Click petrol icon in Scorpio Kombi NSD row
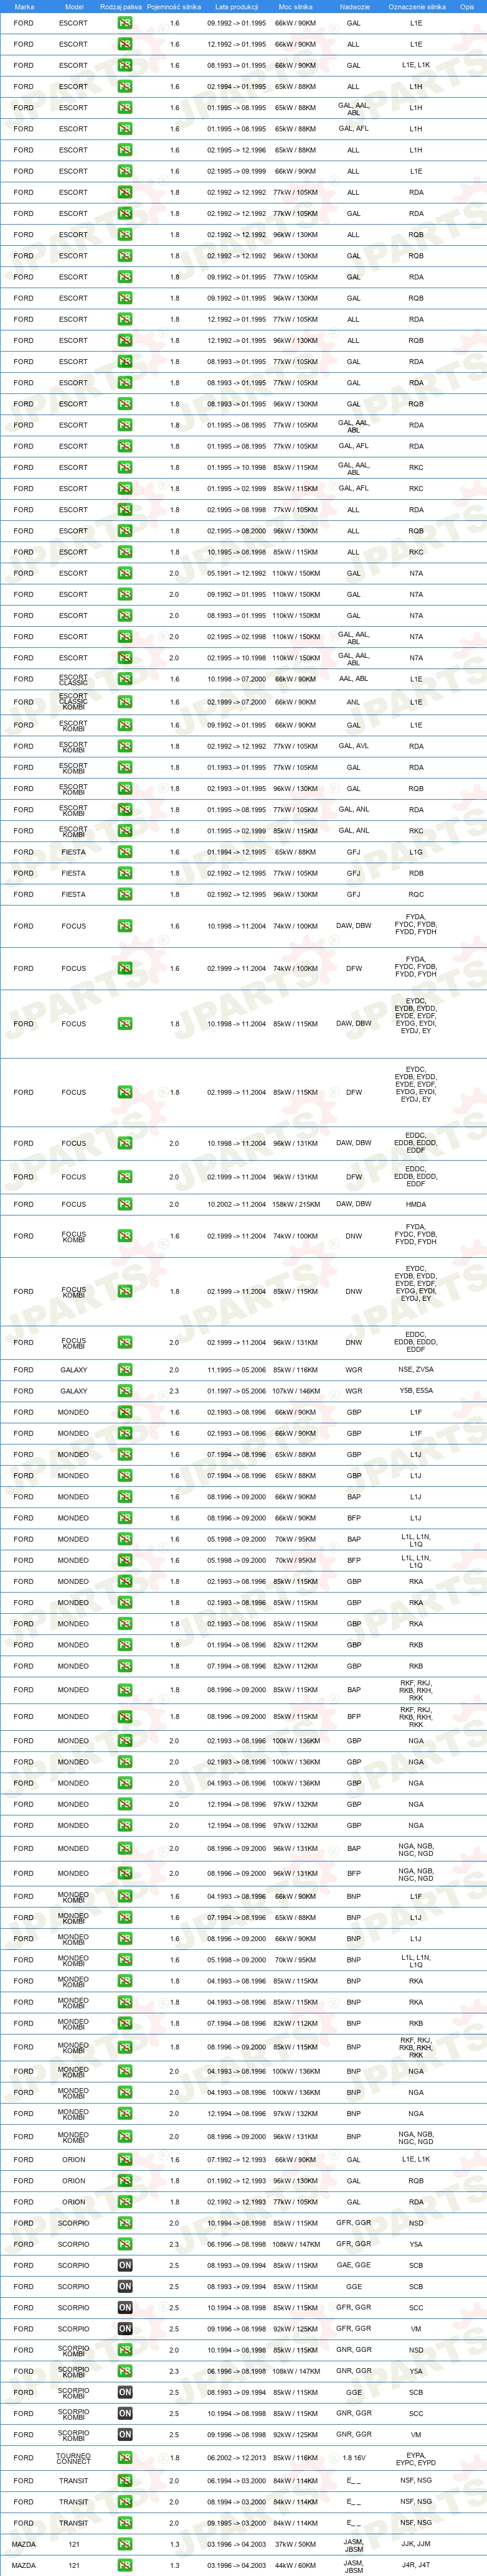 [x=125, y=2350]
